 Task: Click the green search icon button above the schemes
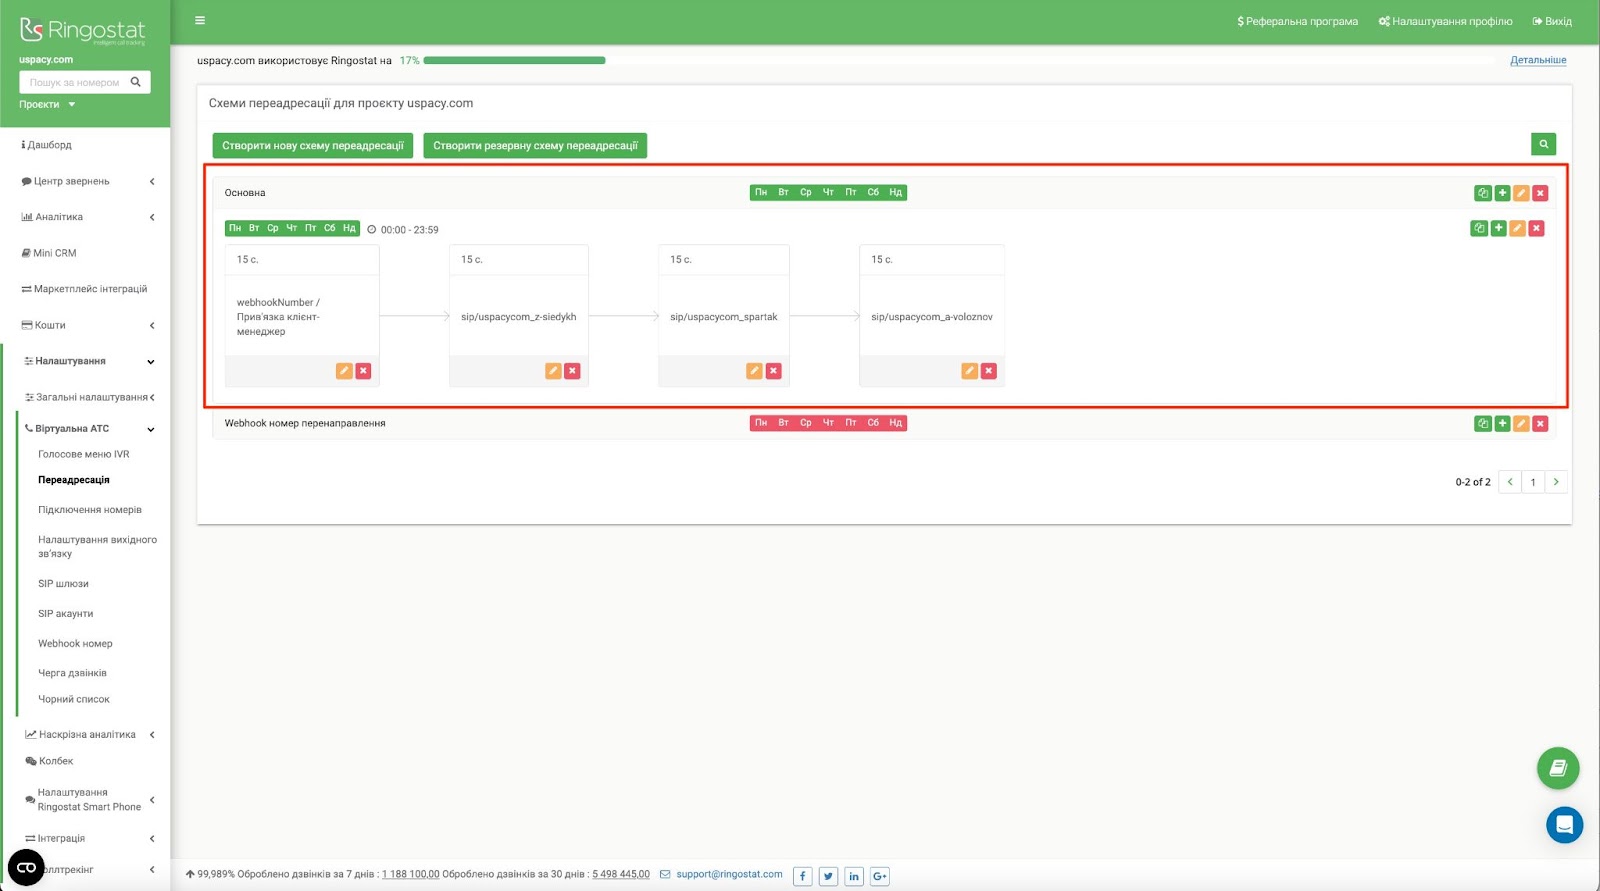(x=1543, y=144)
